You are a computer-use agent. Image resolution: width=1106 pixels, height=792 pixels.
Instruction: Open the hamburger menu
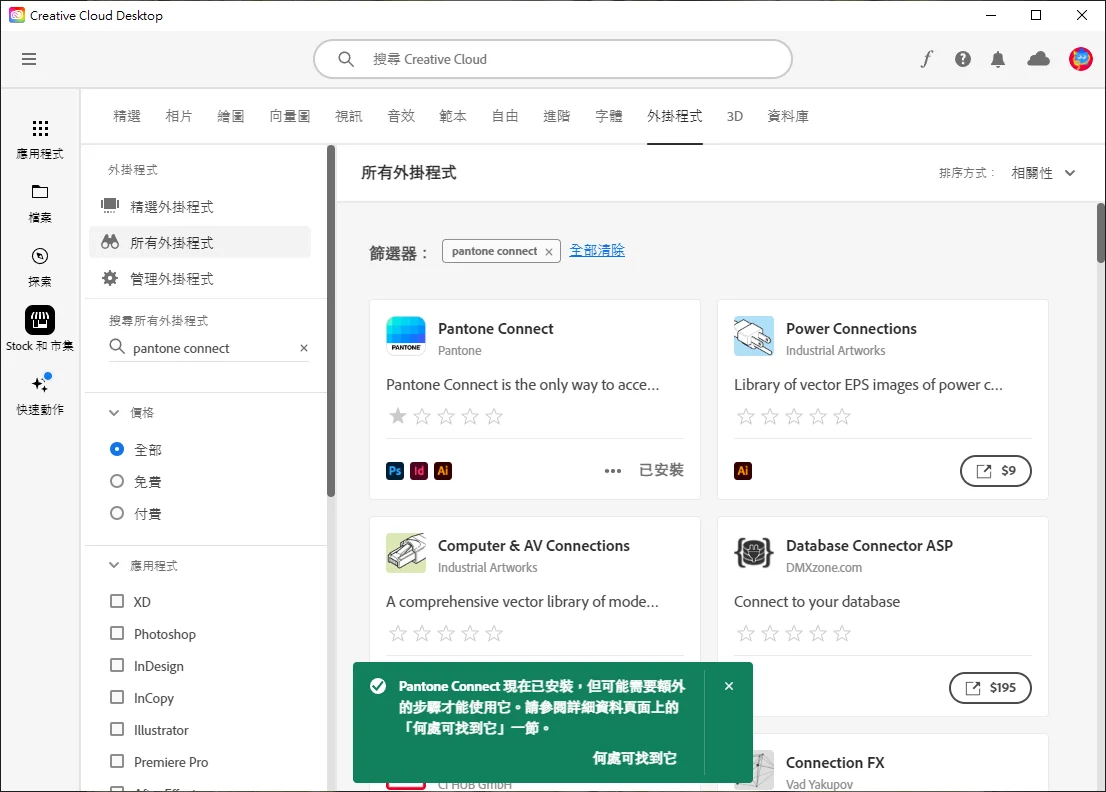[x=29, y=59]
